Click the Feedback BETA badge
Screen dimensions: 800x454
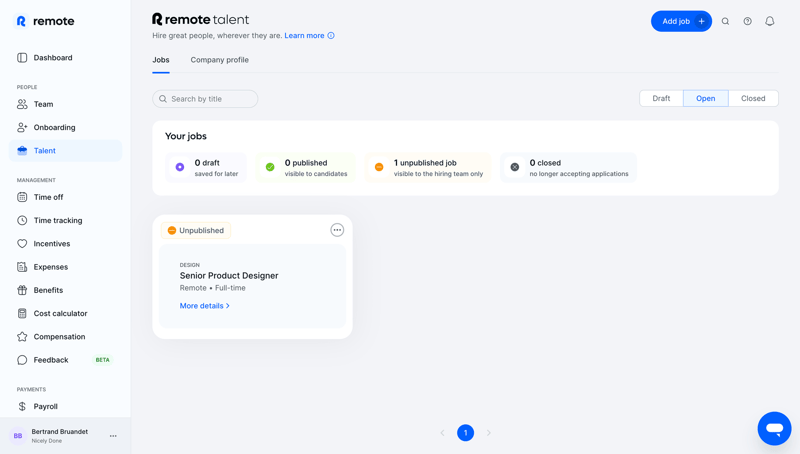click(103, 360)
